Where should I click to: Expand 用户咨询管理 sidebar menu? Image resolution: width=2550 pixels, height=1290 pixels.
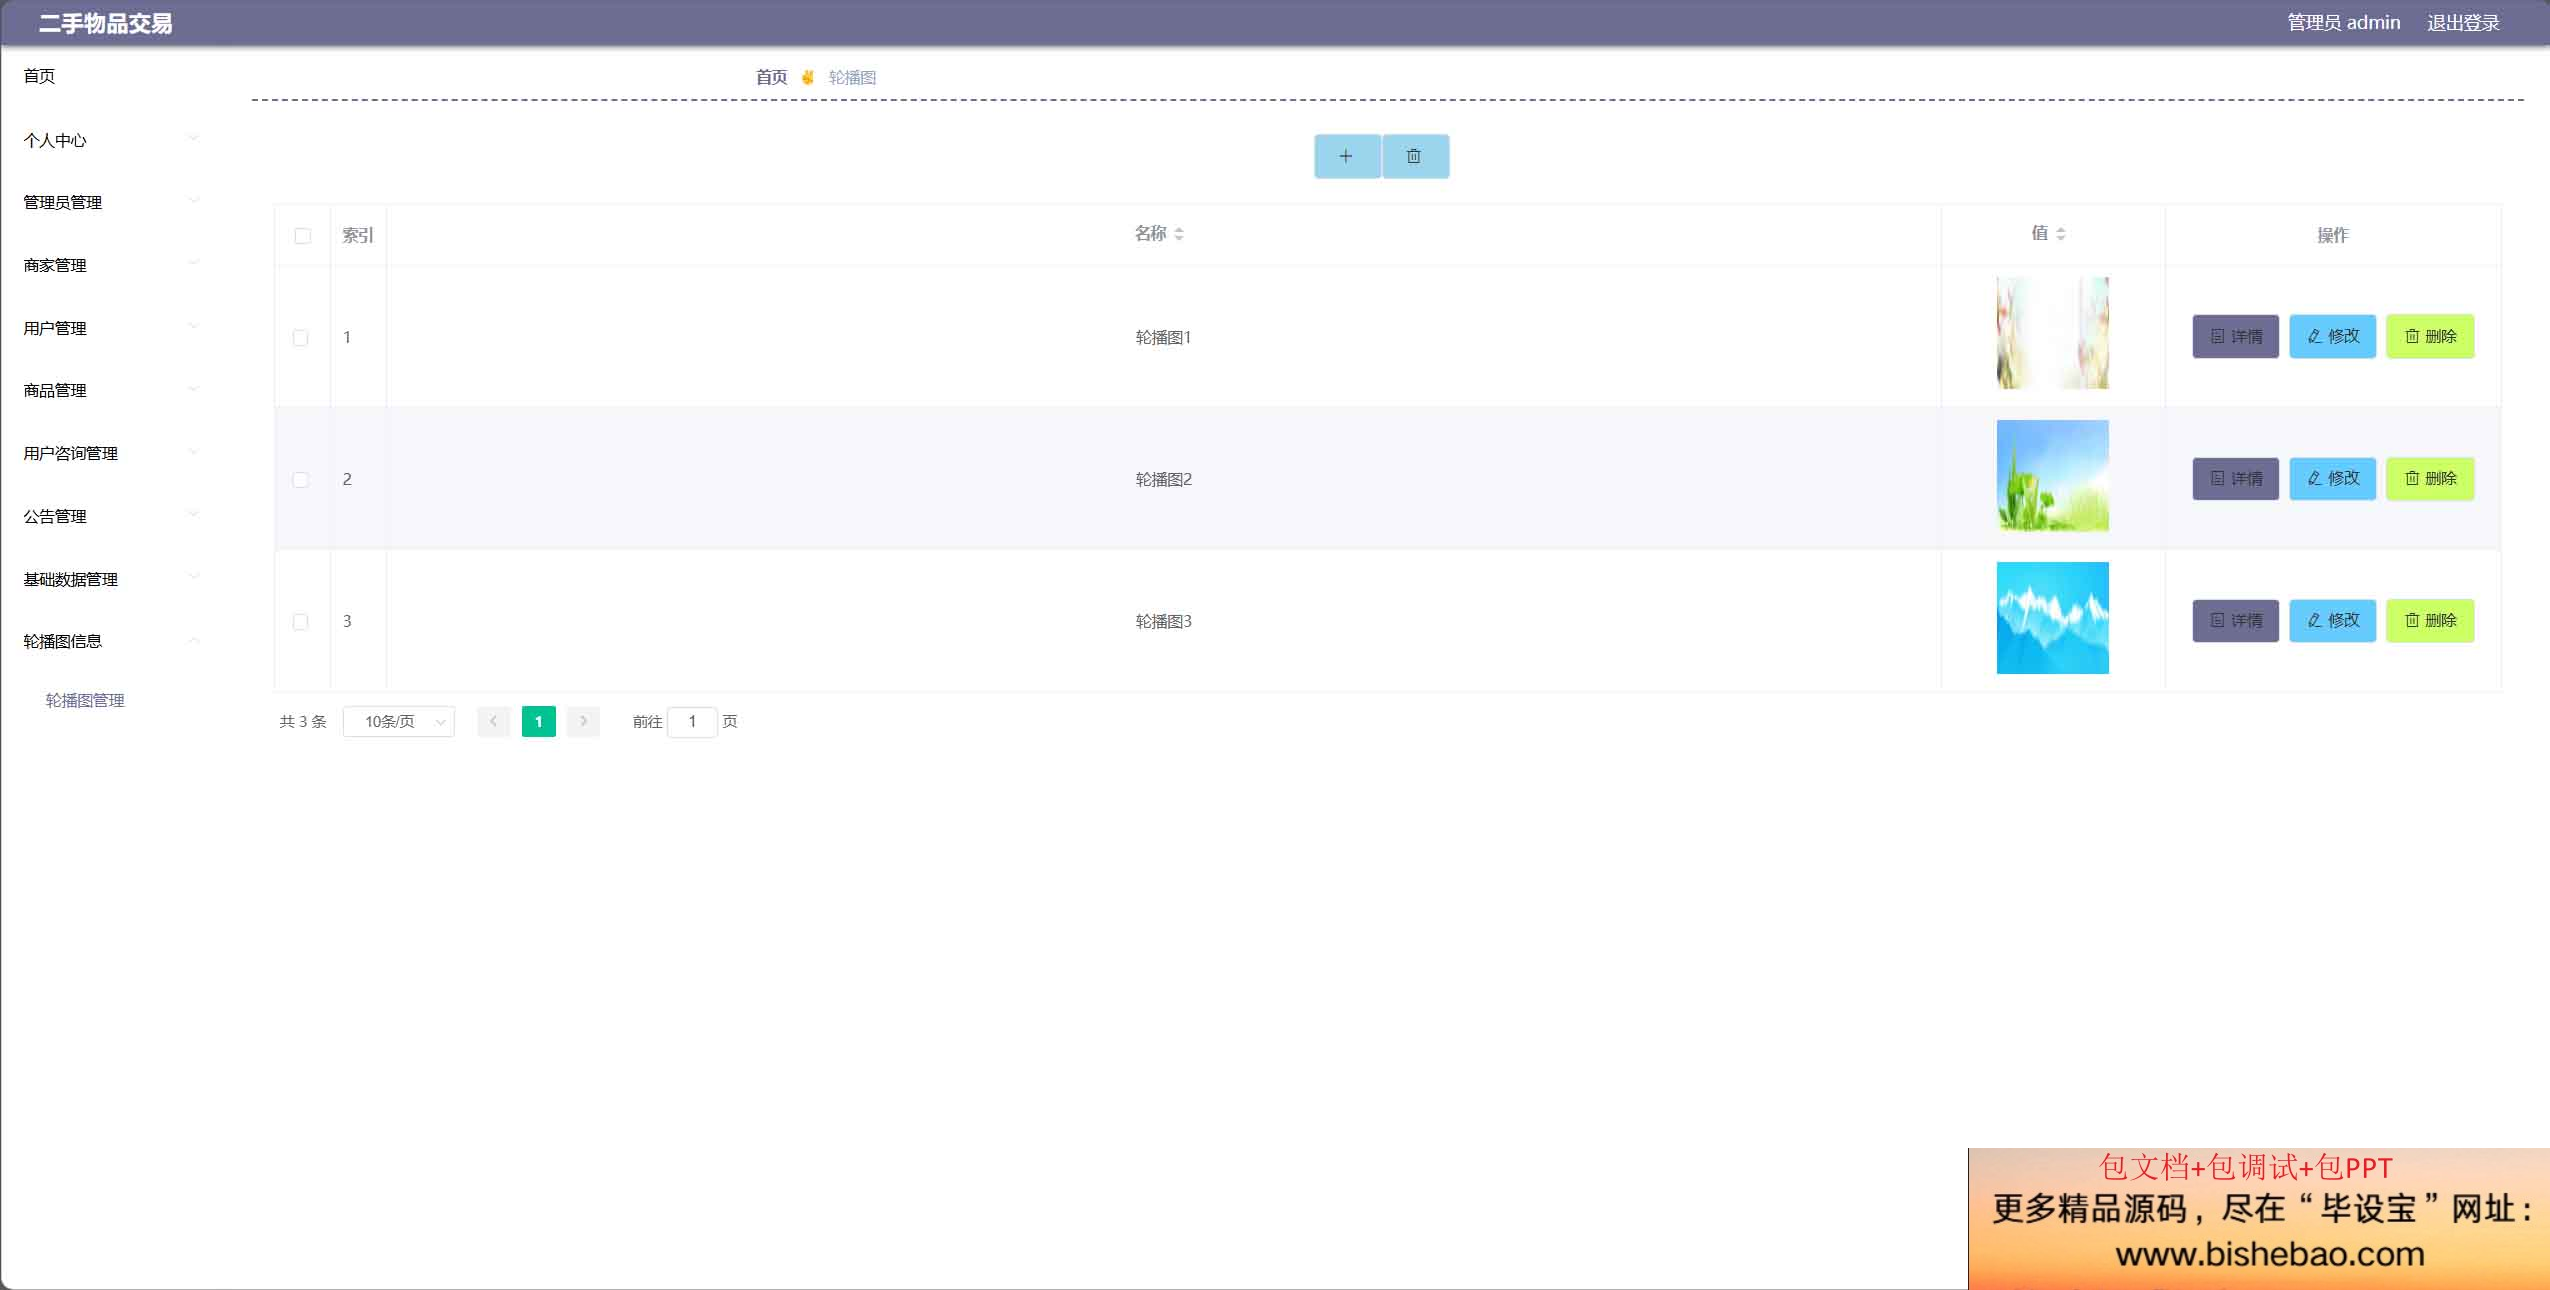tap(110, 453)
